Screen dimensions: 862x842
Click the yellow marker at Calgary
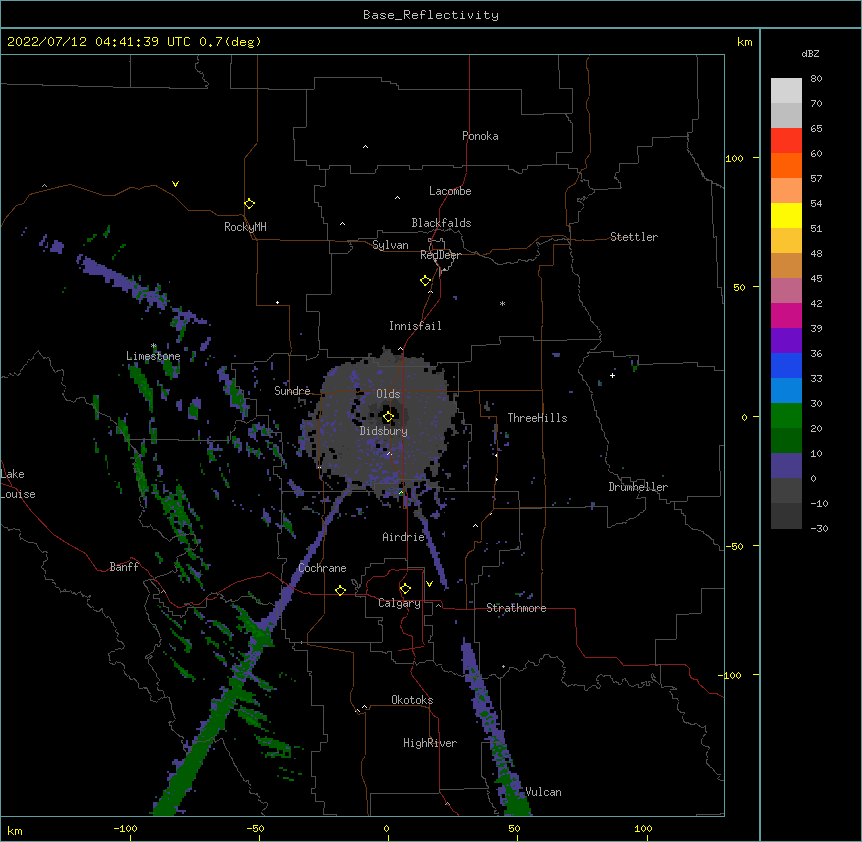click(405, 589)
